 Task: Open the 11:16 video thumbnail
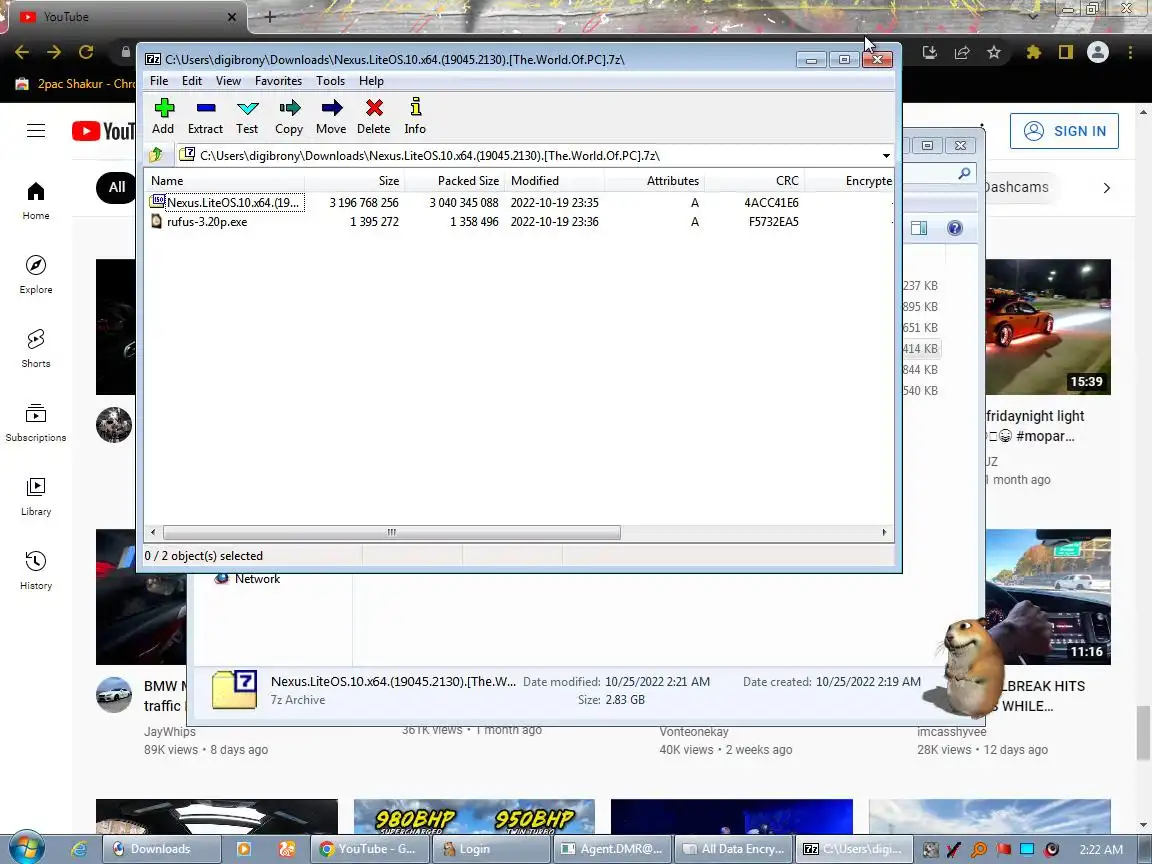1048,597
